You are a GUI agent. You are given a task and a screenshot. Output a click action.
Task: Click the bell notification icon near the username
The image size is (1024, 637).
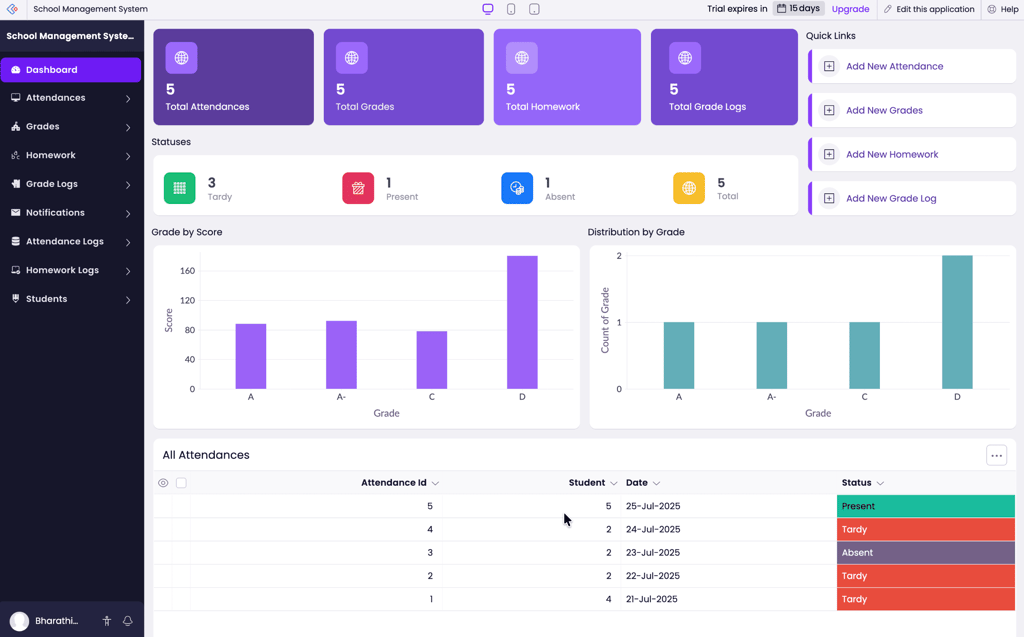coord(127,620)
